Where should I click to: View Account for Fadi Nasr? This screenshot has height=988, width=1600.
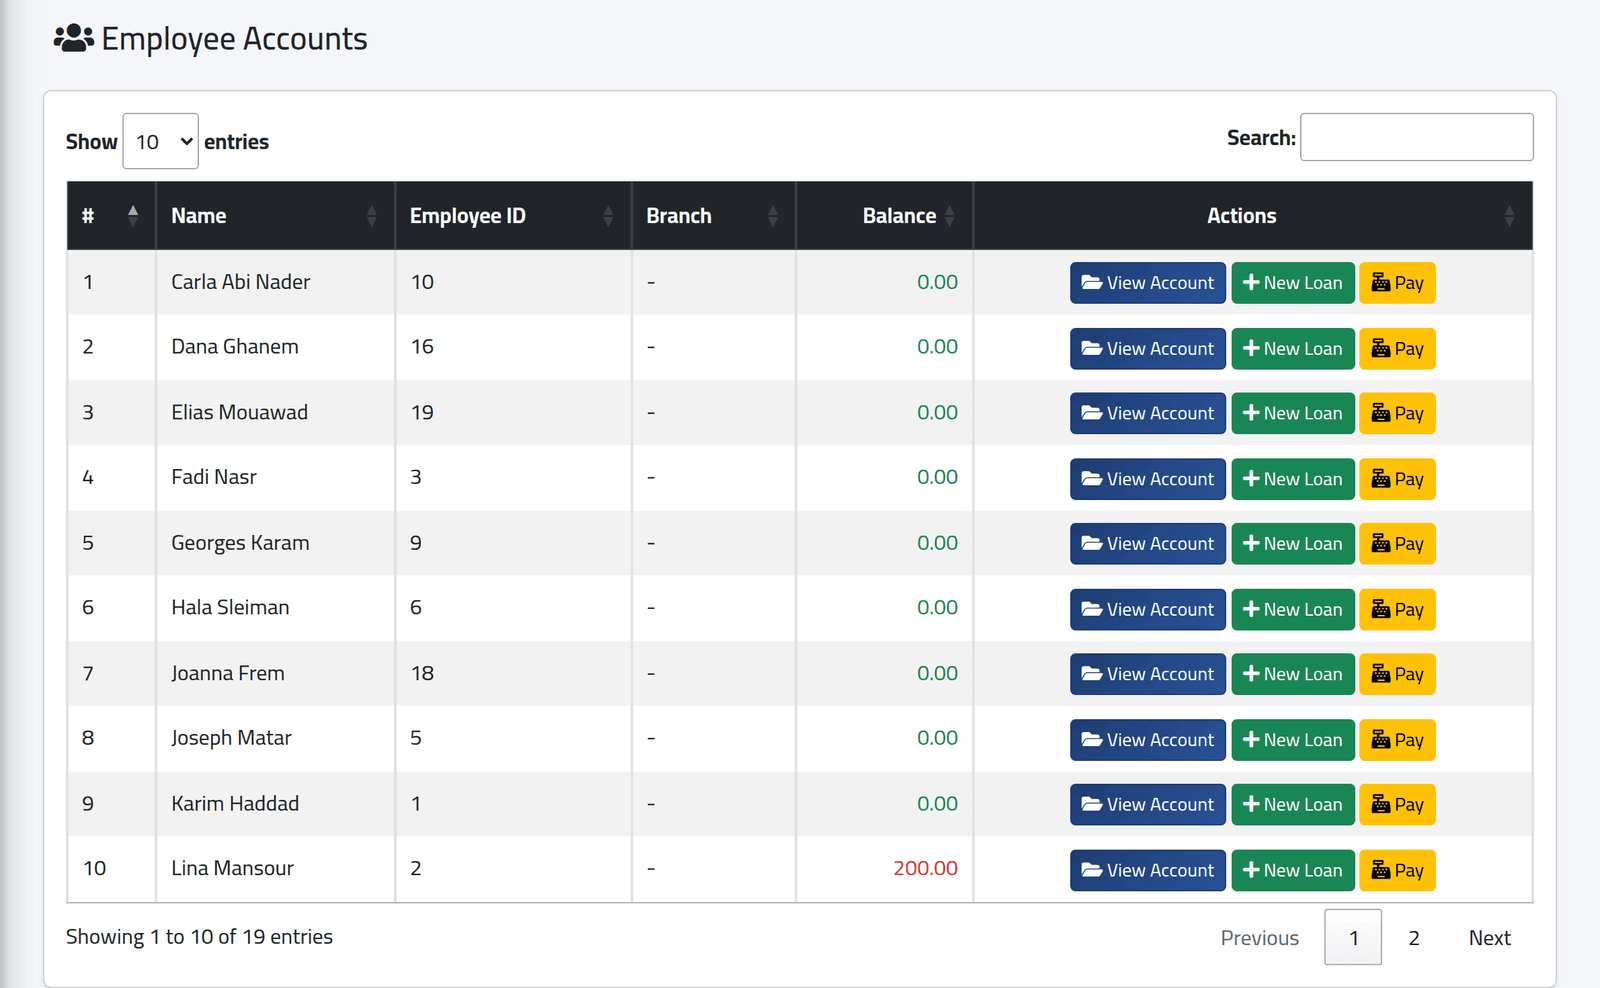[1147, 479]
